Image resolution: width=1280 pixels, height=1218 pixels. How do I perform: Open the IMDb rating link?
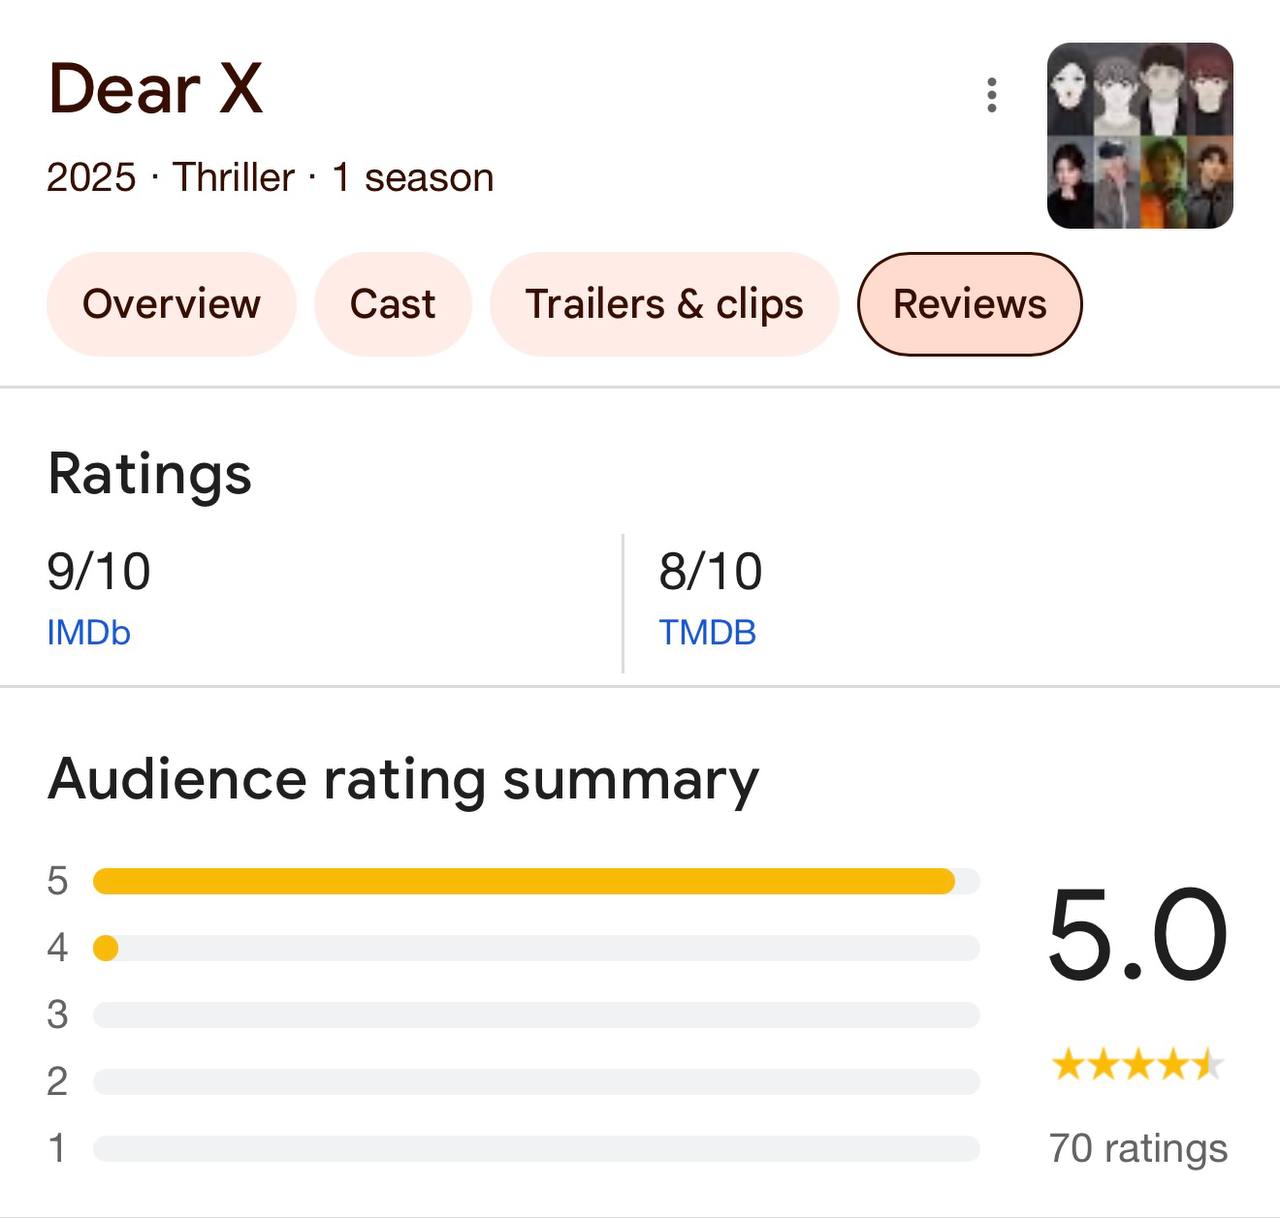click(x=89, y=632)
